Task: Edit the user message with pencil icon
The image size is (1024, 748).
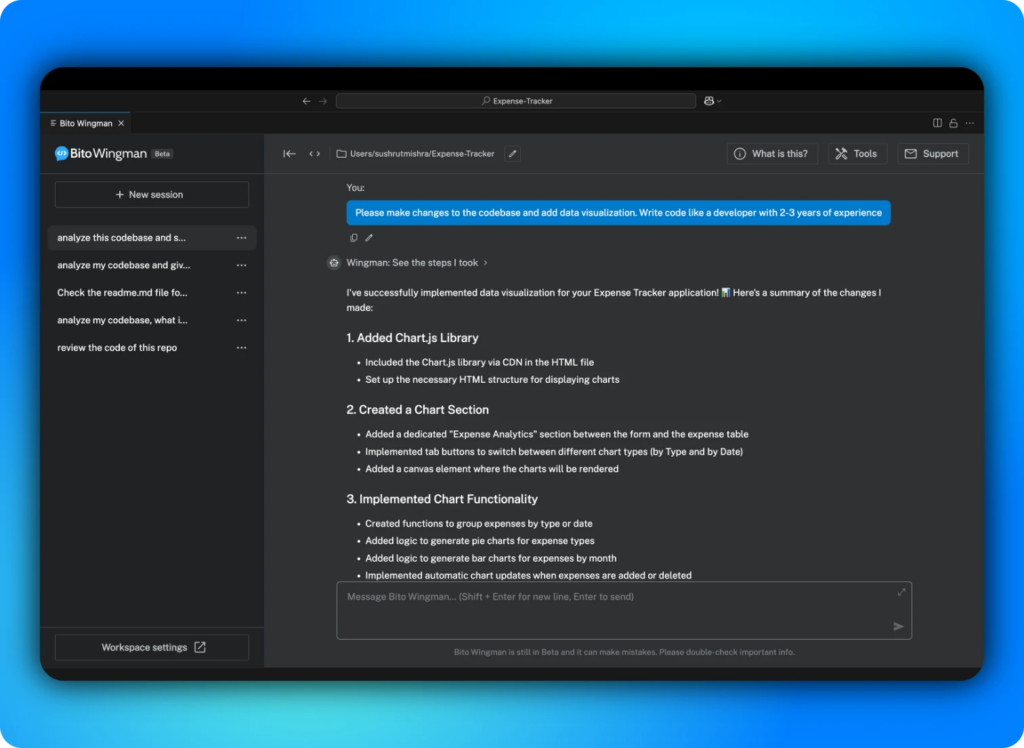Action: pyautogui.click(x=369, y=238)
